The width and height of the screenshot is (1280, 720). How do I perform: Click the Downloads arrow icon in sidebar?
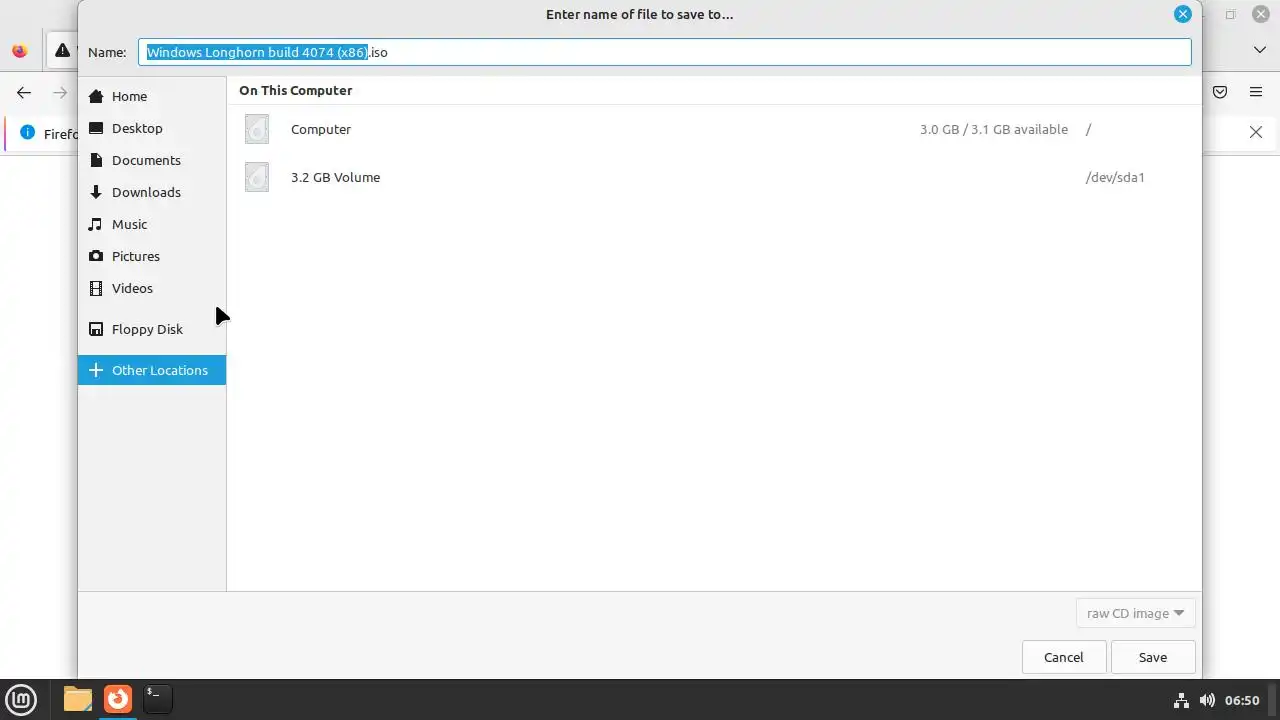point(96,192)
